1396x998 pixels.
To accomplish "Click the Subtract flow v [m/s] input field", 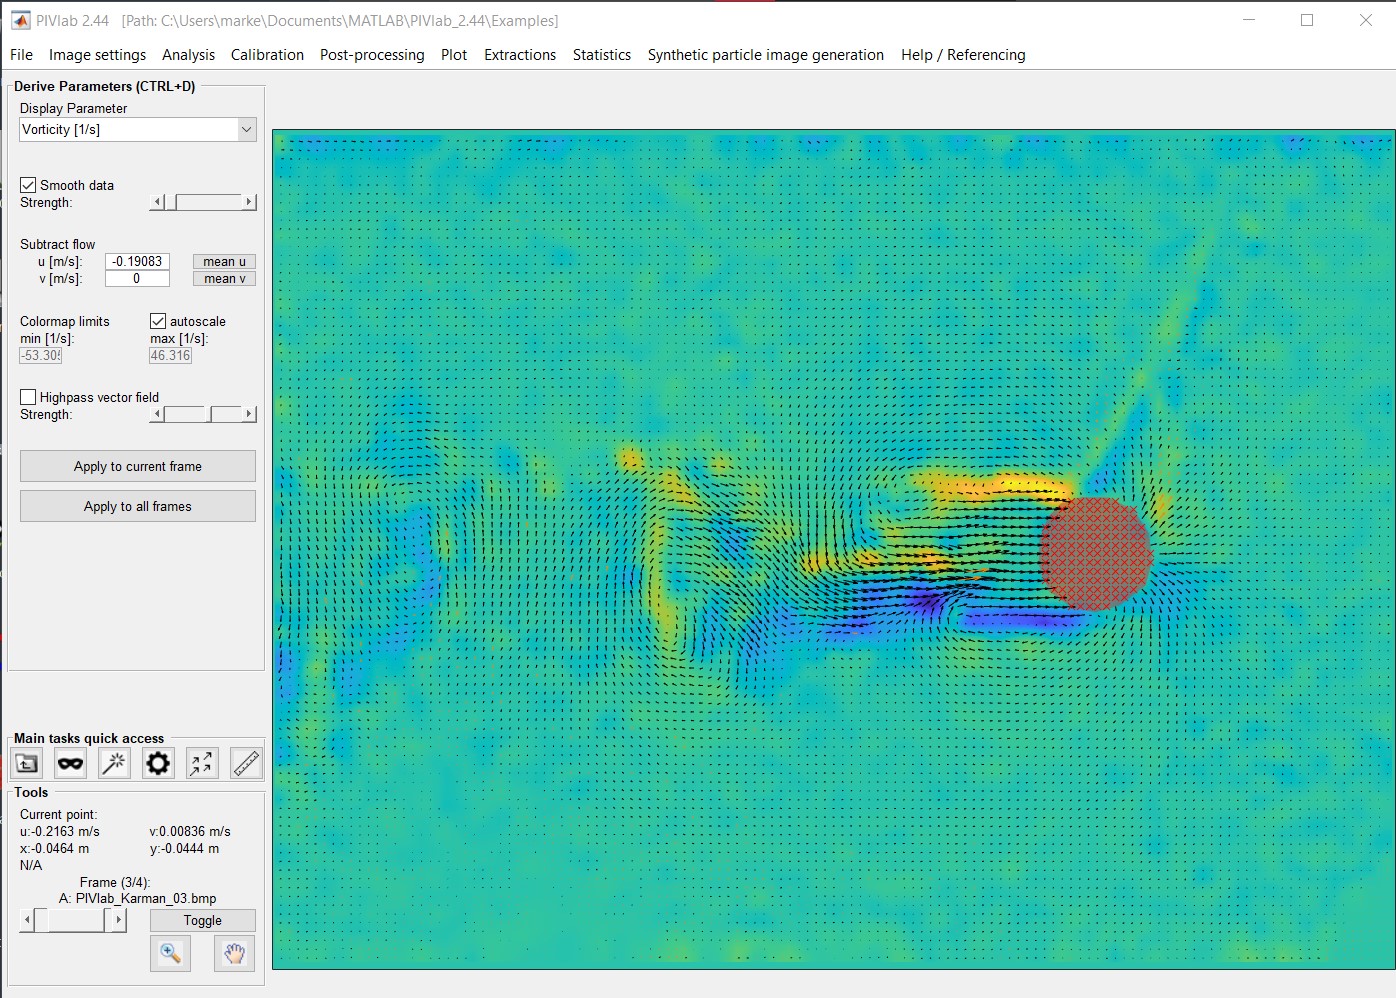I will (x=137, y=279).
